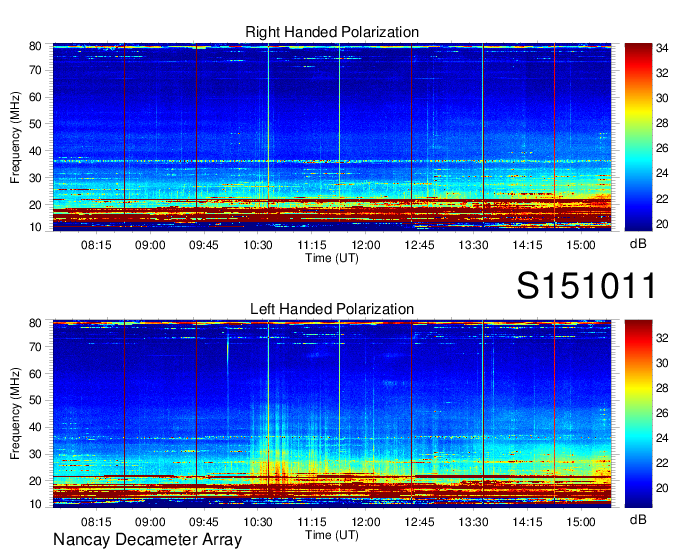The height and width of the screenshot is (552, 680).
Task: Click the 'Right Handed Polarization' title
Action: pos(332,32)
